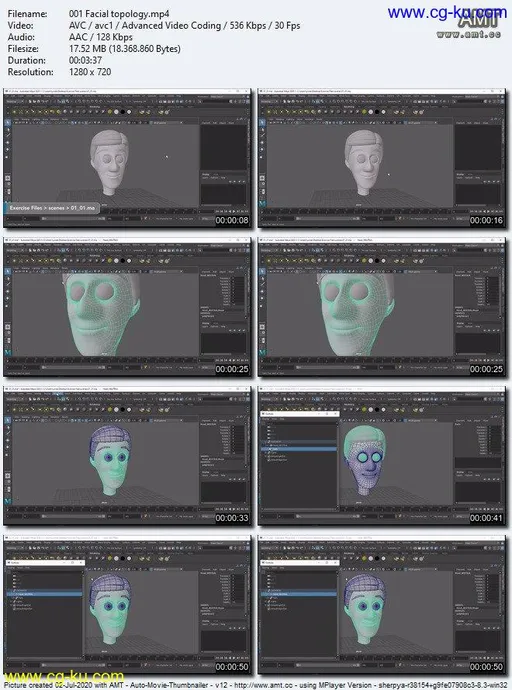Click the resolution value '1280 x 720'
The height and width of the screenshot is (690, 512).
click(90, 72)
